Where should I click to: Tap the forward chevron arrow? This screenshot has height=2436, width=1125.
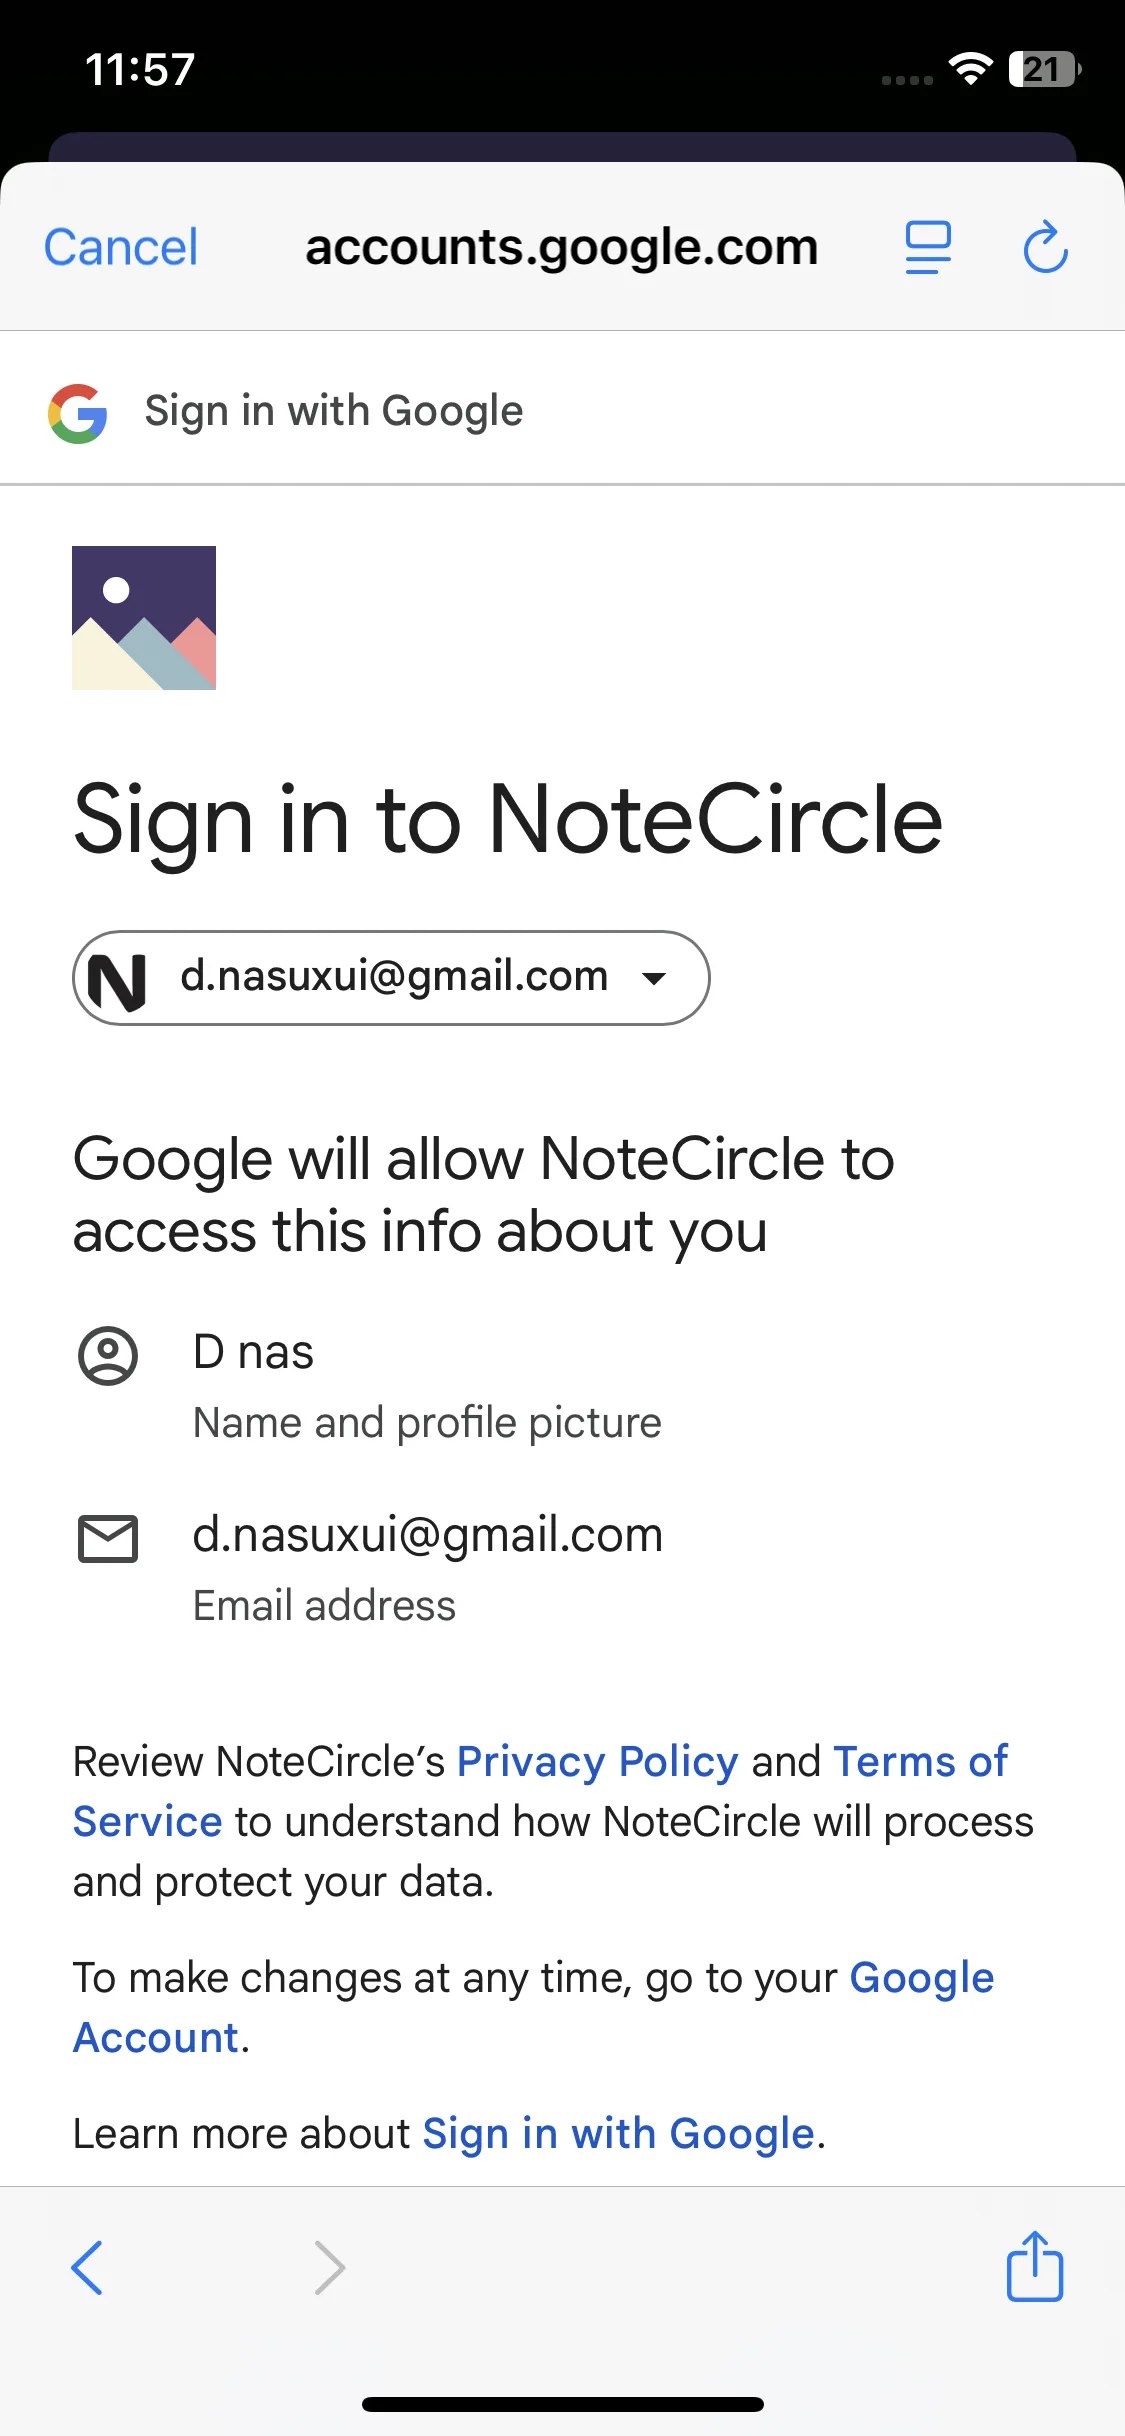click(x=329, y=2267)
